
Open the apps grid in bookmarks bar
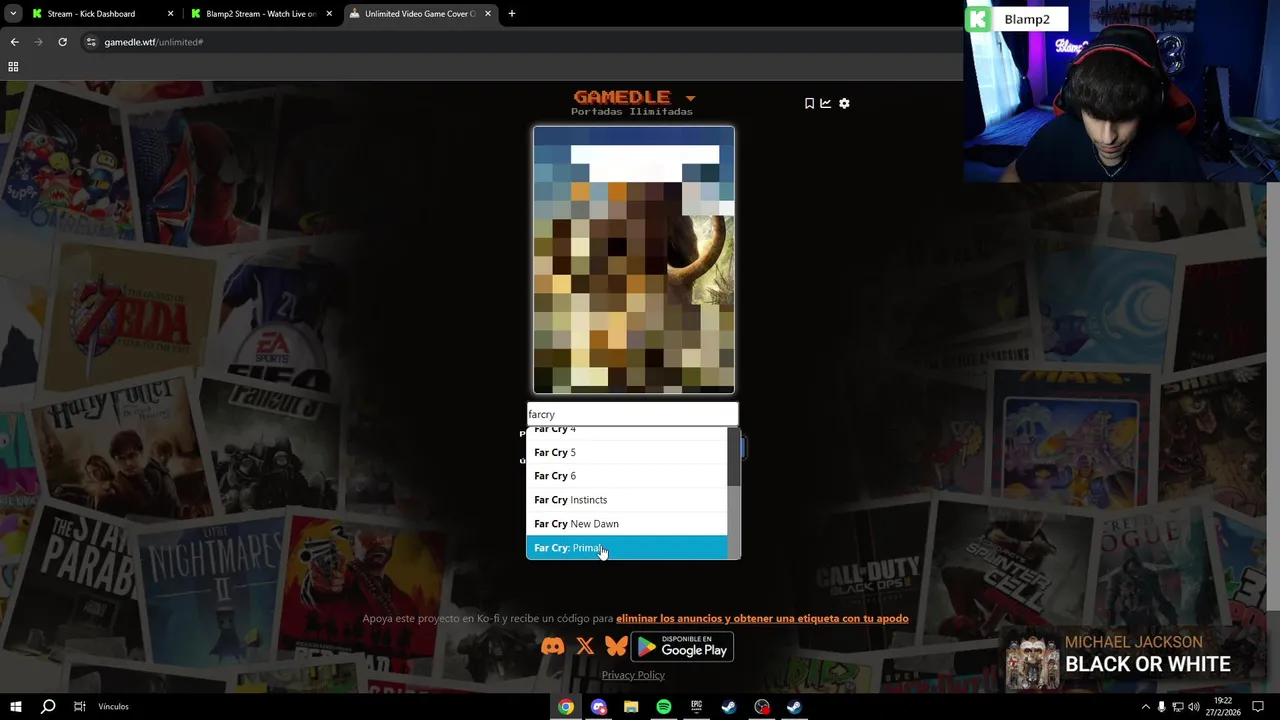(13, 67)
